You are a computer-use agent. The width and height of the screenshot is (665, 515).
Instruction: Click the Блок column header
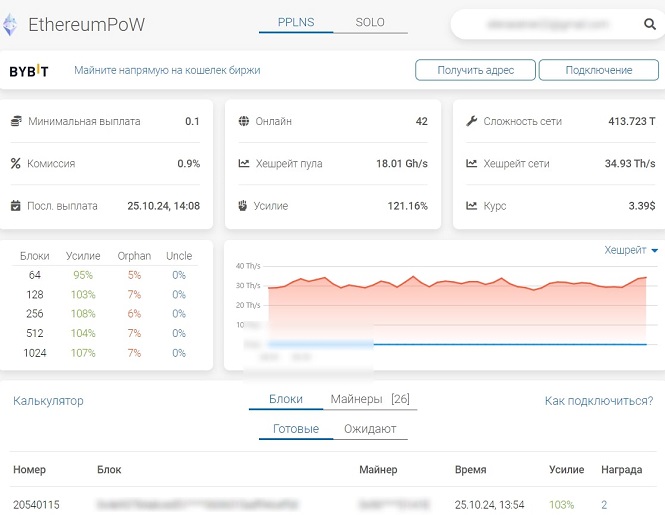pyautogui.click(x=109, y=470)
